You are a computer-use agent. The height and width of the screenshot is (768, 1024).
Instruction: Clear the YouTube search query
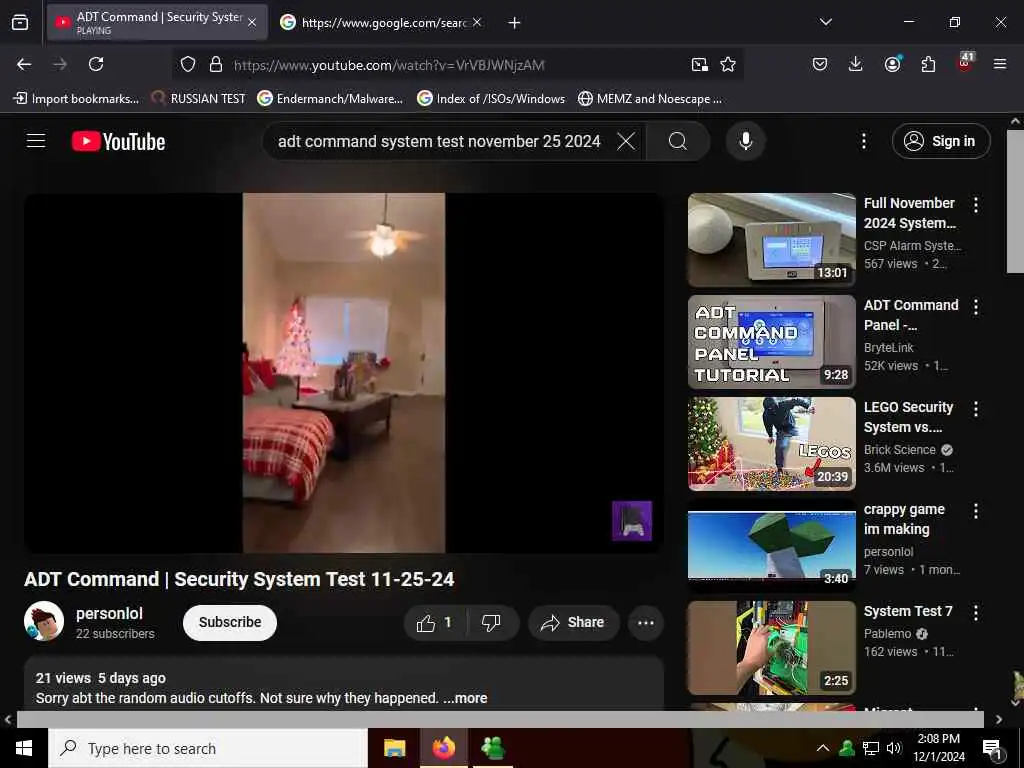(x=626, y=141)
